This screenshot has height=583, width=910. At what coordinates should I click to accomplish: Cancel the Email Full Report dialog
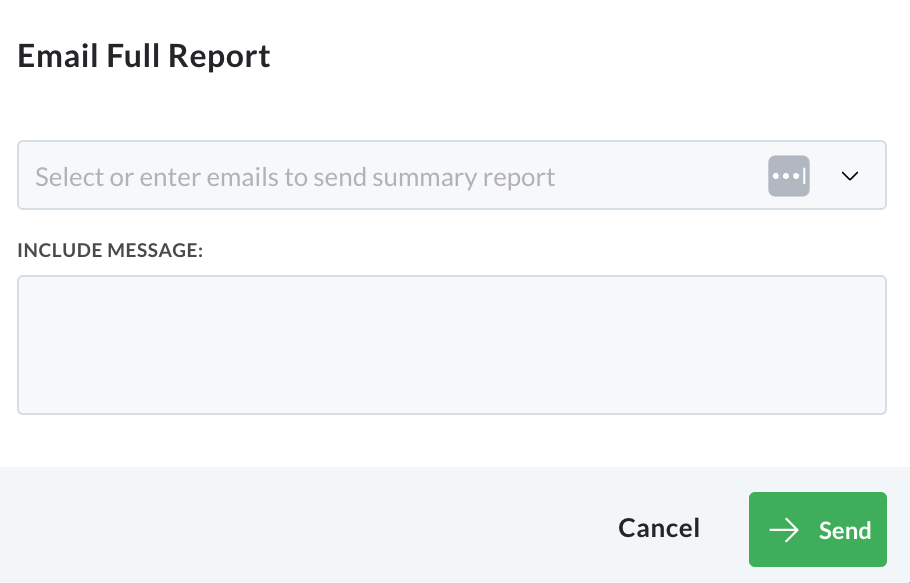pyautogui.click(x=659, y=528)
